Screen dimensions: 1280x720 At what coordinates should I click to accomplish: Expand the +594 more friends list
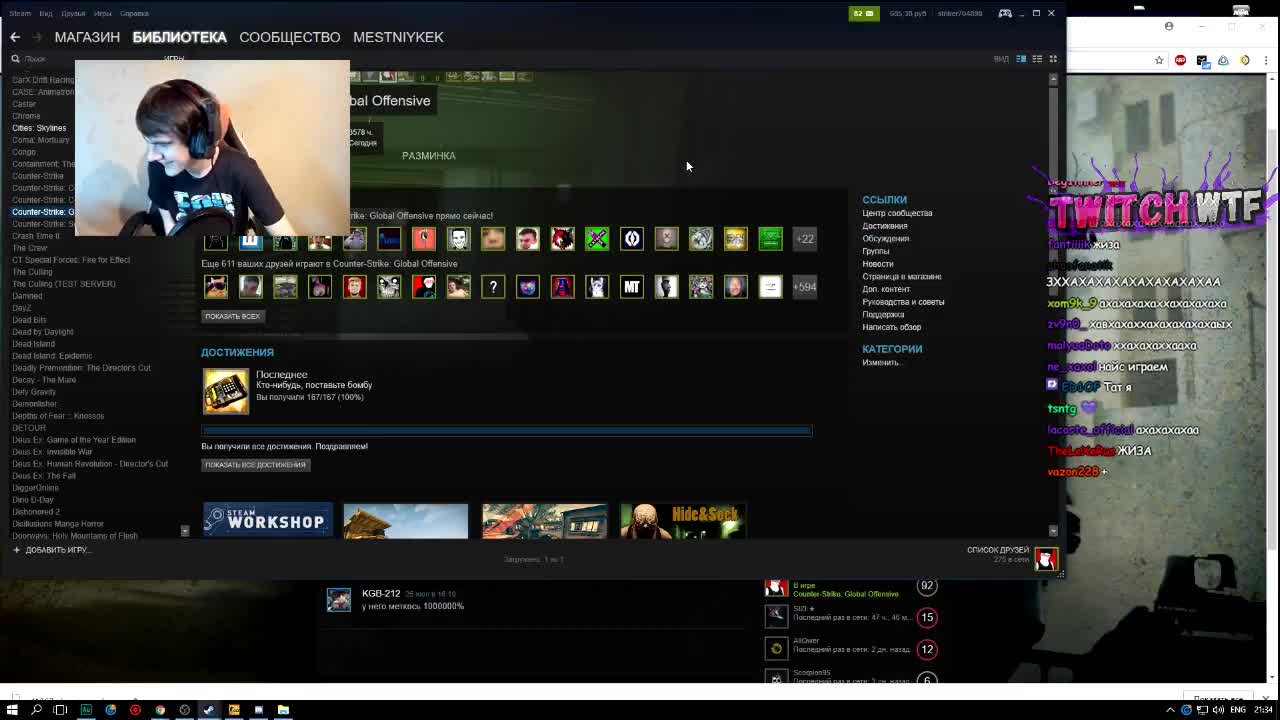804,287
